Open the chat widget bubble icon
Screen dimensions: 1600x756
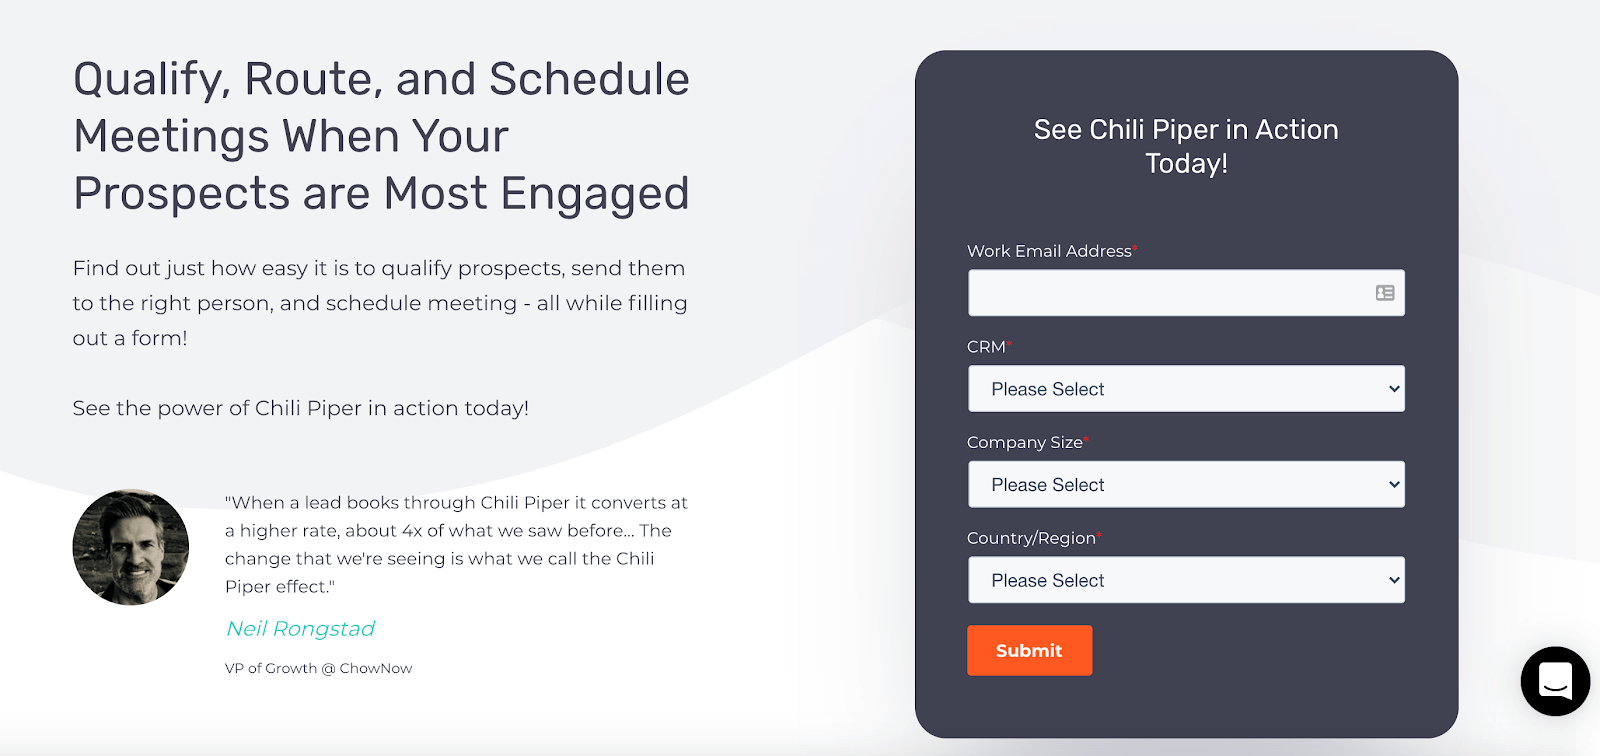pos(1555,681)
